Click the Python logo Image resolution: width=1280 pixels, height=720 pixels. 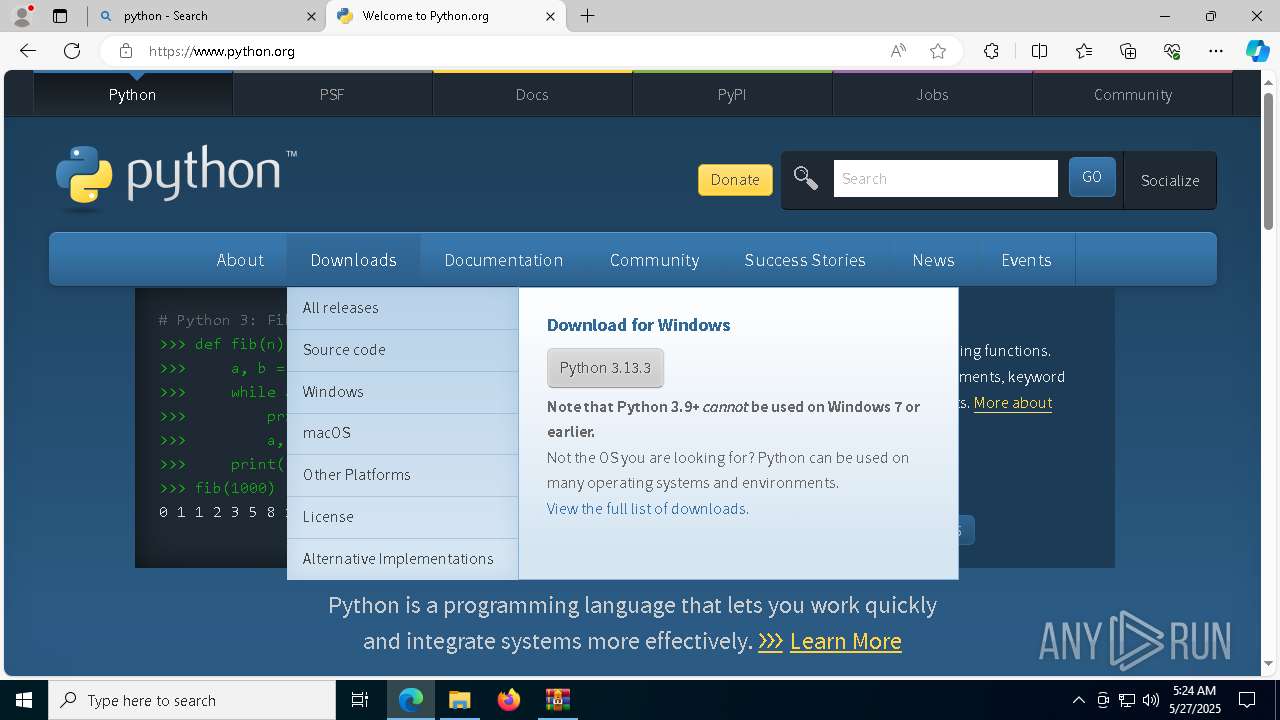pos(176,178)
